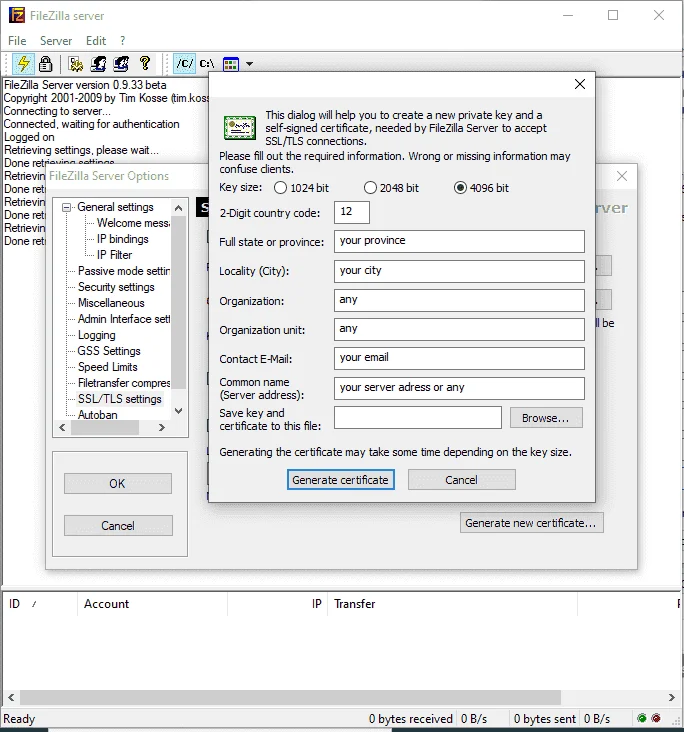Click Cancel in FileZilla Server Options
The image size is (684, 732).
pyautogui.click(x=118, y=526)
